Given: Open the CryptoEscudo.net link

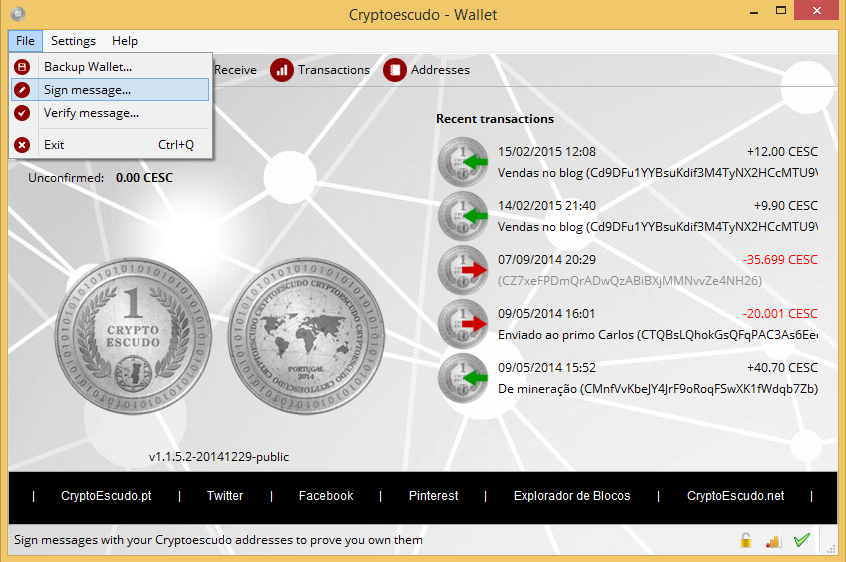Looking at the screenshot, I should coord(735,496).
